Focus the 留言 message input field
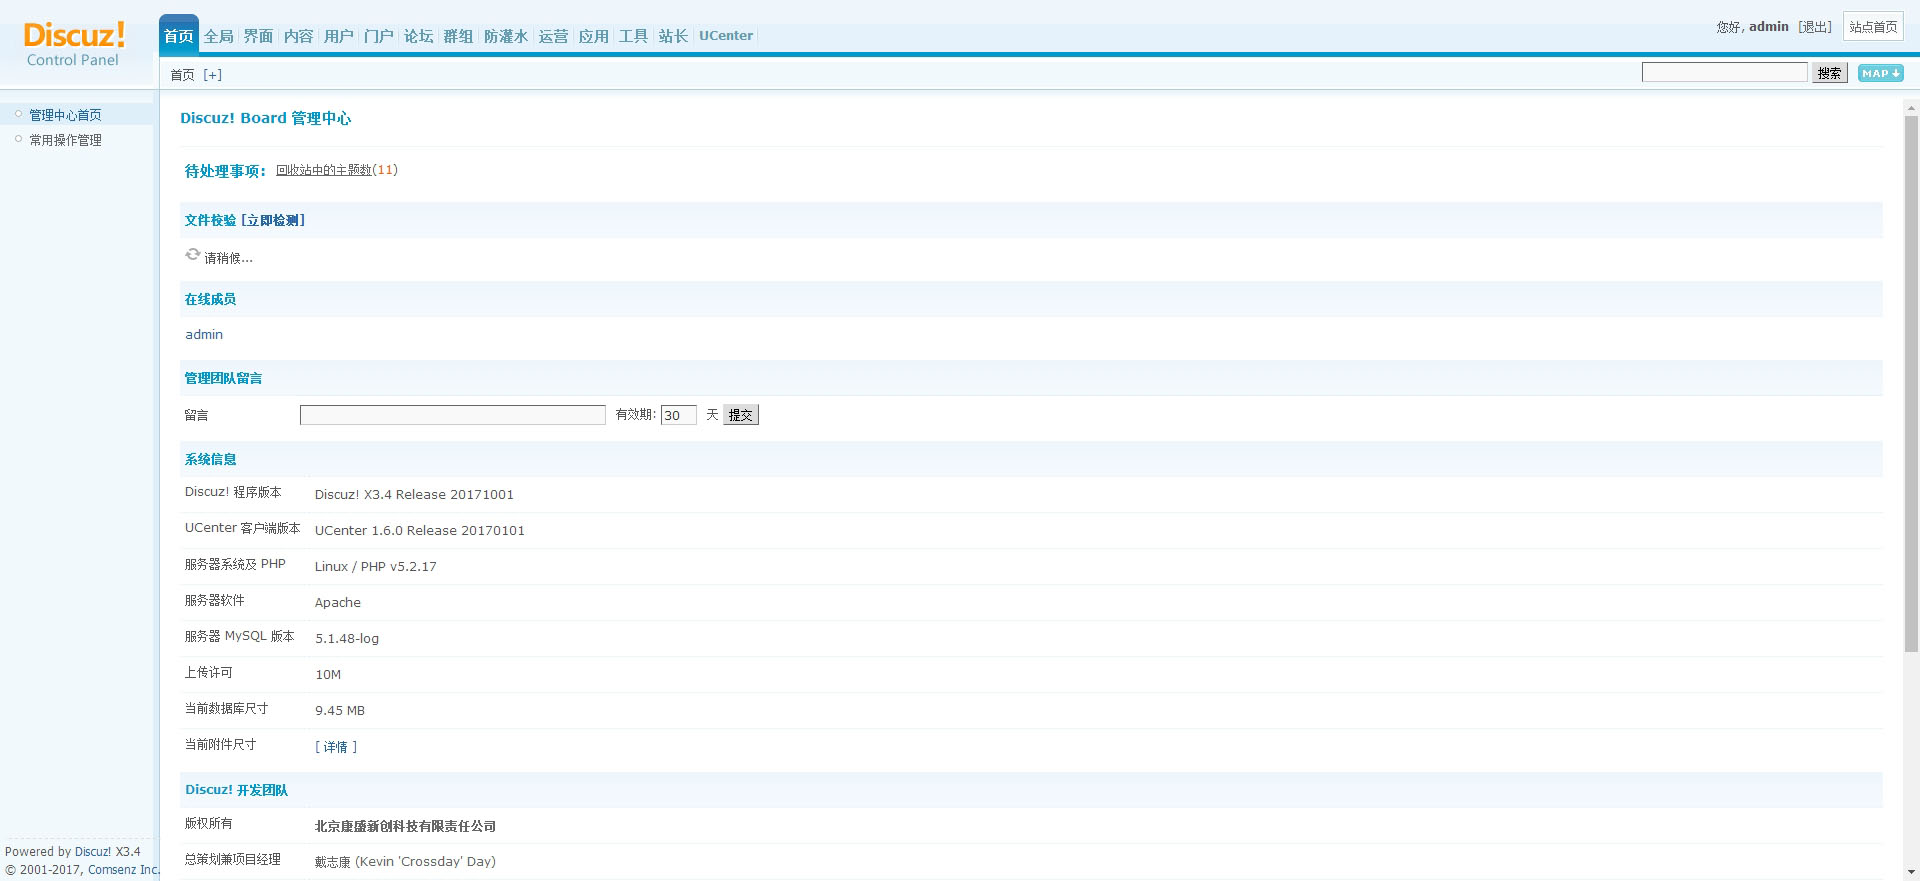This screenshot has width=1920, height=881. (x=453, y=415)
